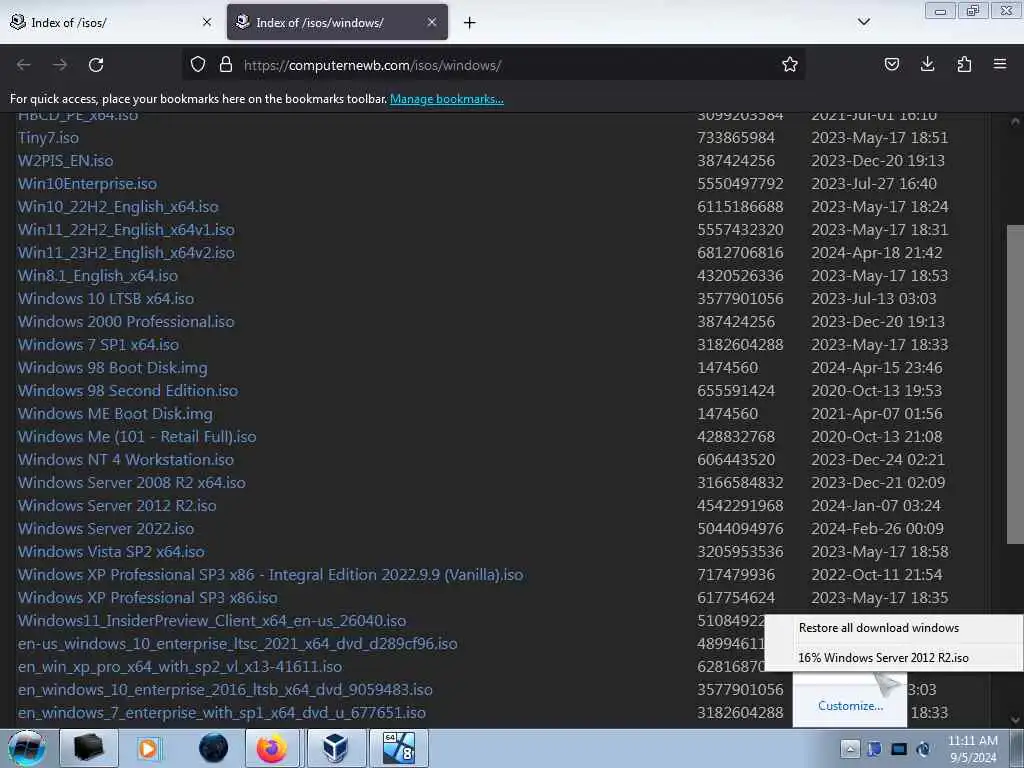Open Windows NT 4 Workstation.iso
Screen dimensions: 1024x768
tap(126, 460)
